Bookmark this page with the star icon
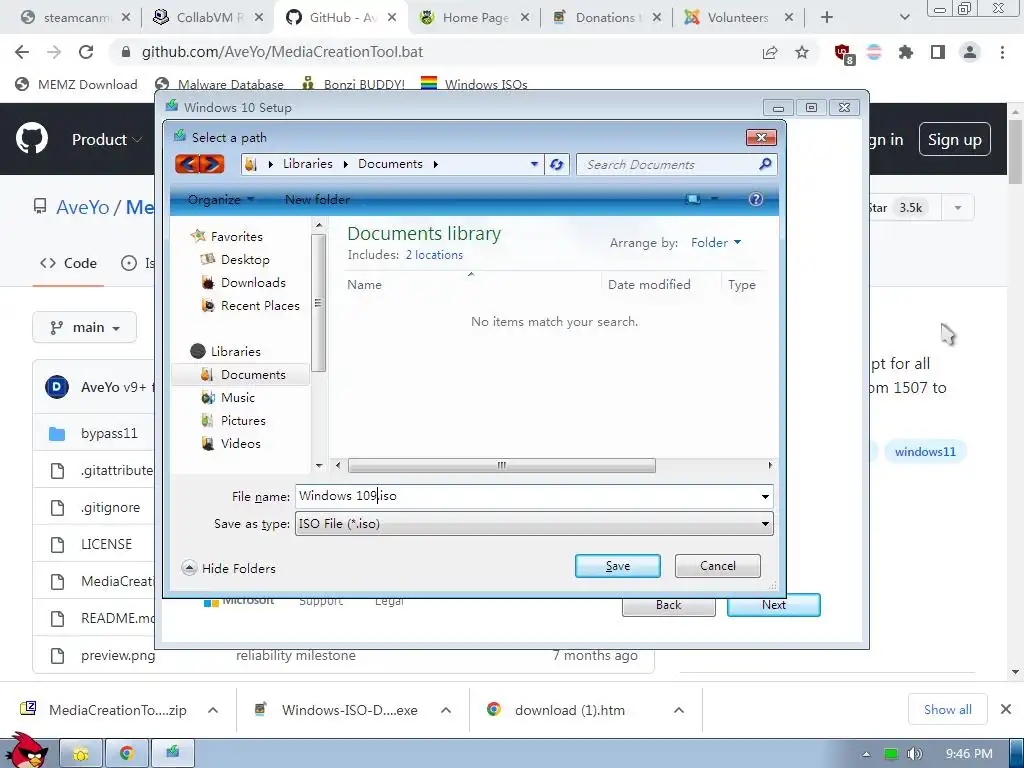 click(x=802, y=52)
